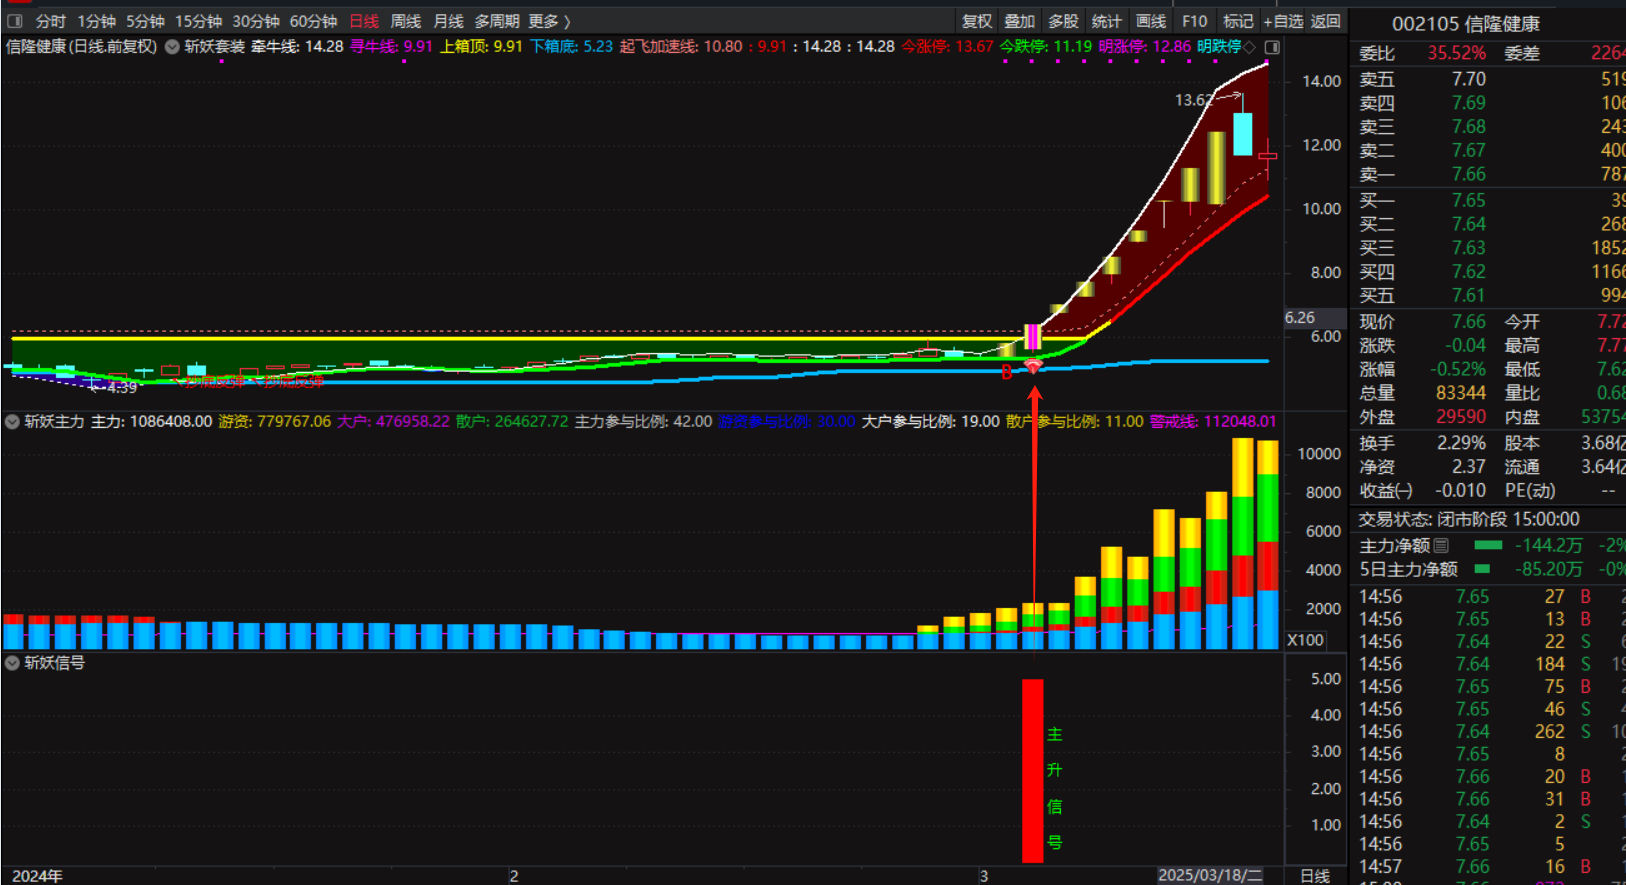This screenshot has height=885, width=1626.
Task: Select the 分时 intraday tab
Action: (50, 21)
